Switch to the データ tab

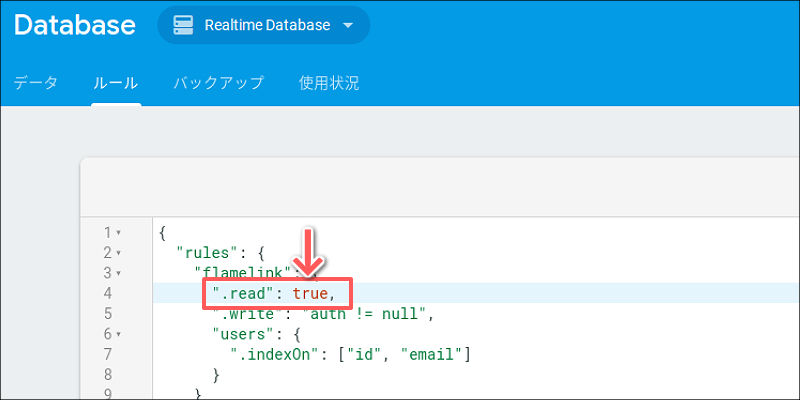pos(35,83)
